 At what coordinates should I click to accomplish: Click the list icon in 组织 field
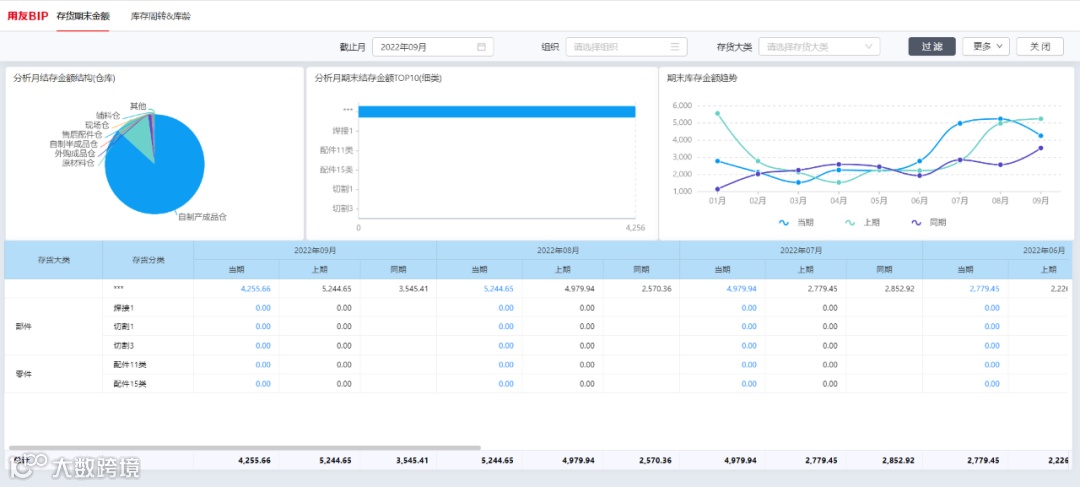click(675, 47)
